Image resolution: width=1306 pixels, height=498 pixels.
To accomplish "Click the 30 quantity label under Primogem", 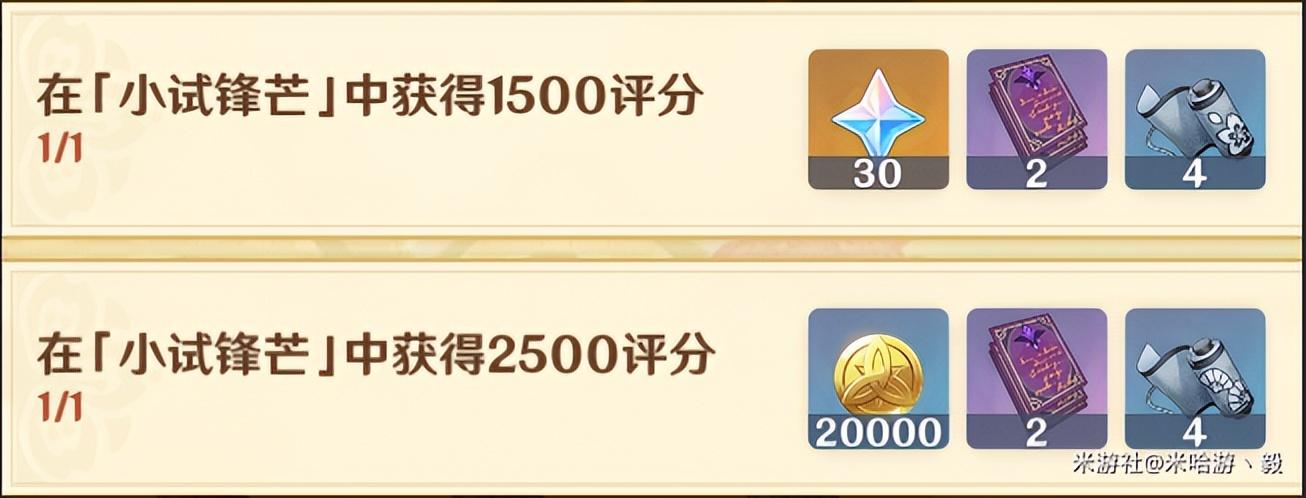I will (x=878, y=174).
